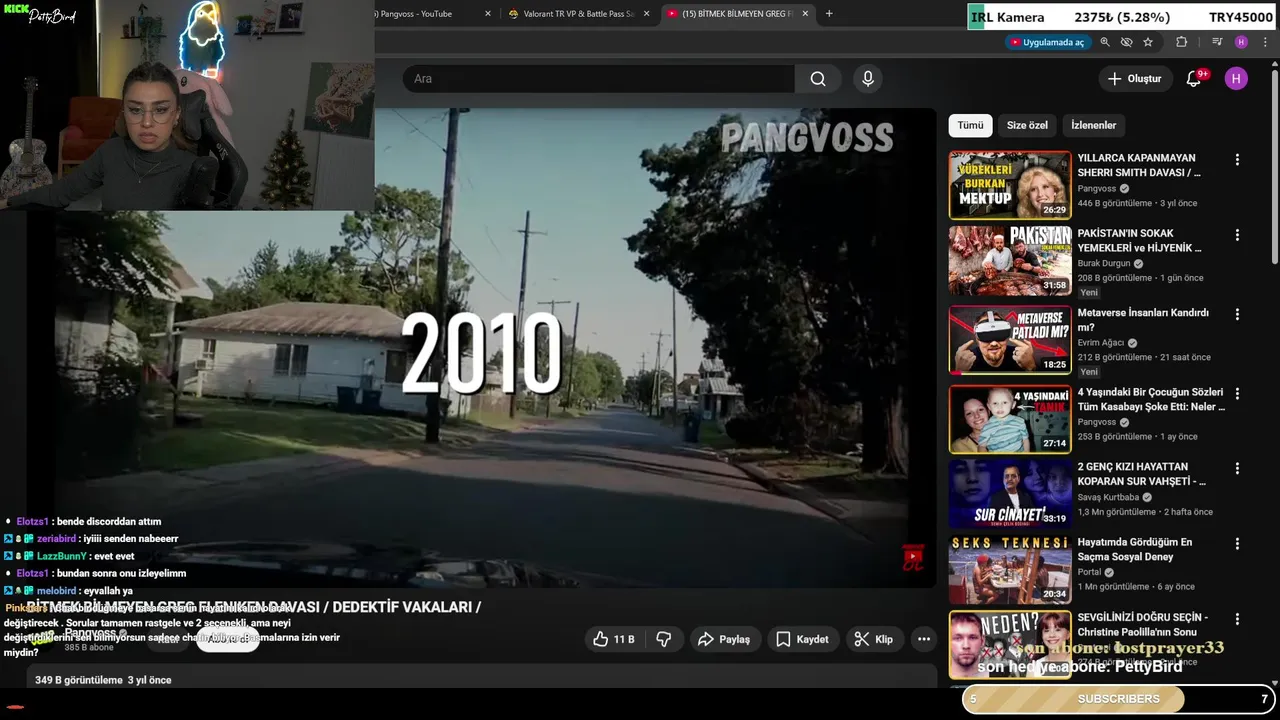Dislike the video with thumbs-down icon

[663, 639]
